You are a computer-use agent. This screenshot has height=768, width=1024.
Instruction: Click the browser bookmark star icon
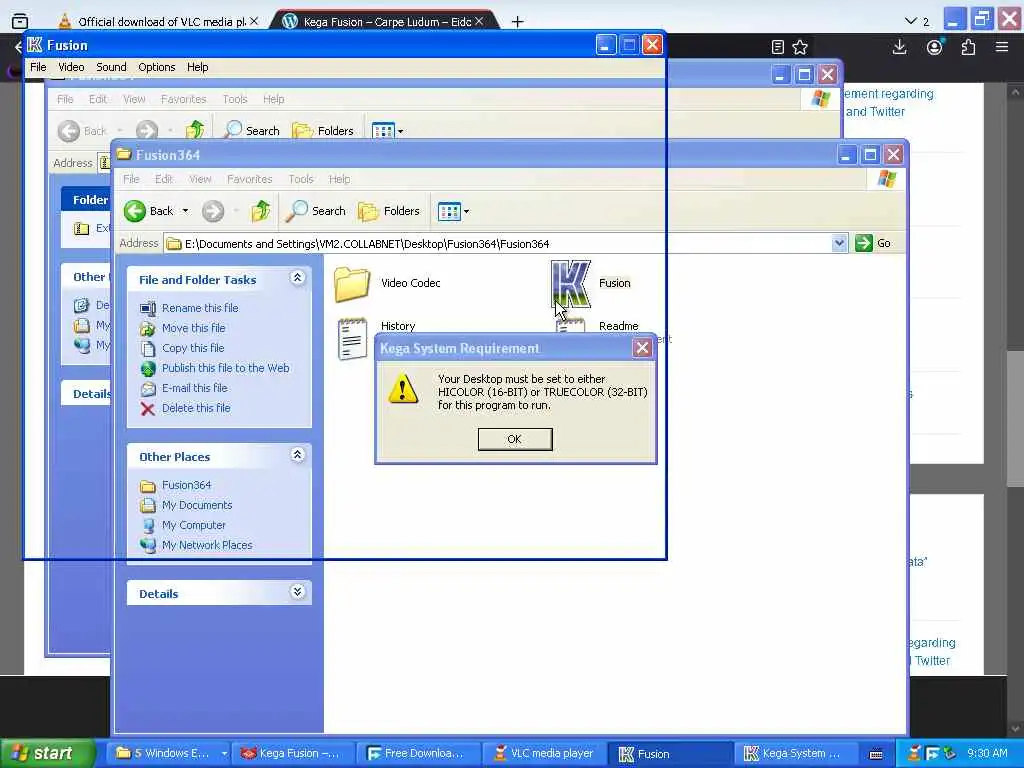pos(800,47)
